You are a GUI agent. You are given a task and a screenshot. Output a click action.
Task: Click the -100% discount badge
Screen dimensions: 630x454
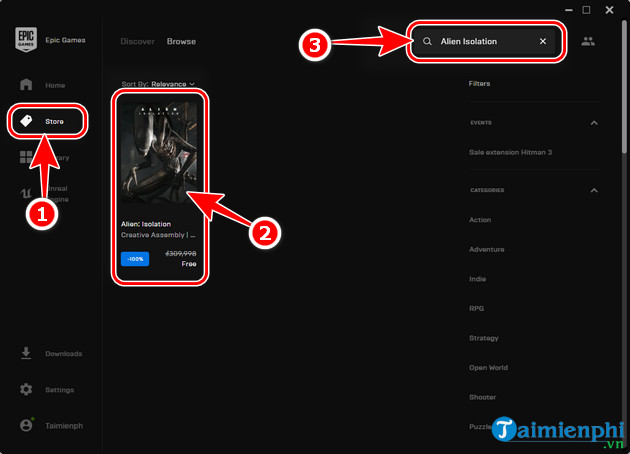click(135, 259)
